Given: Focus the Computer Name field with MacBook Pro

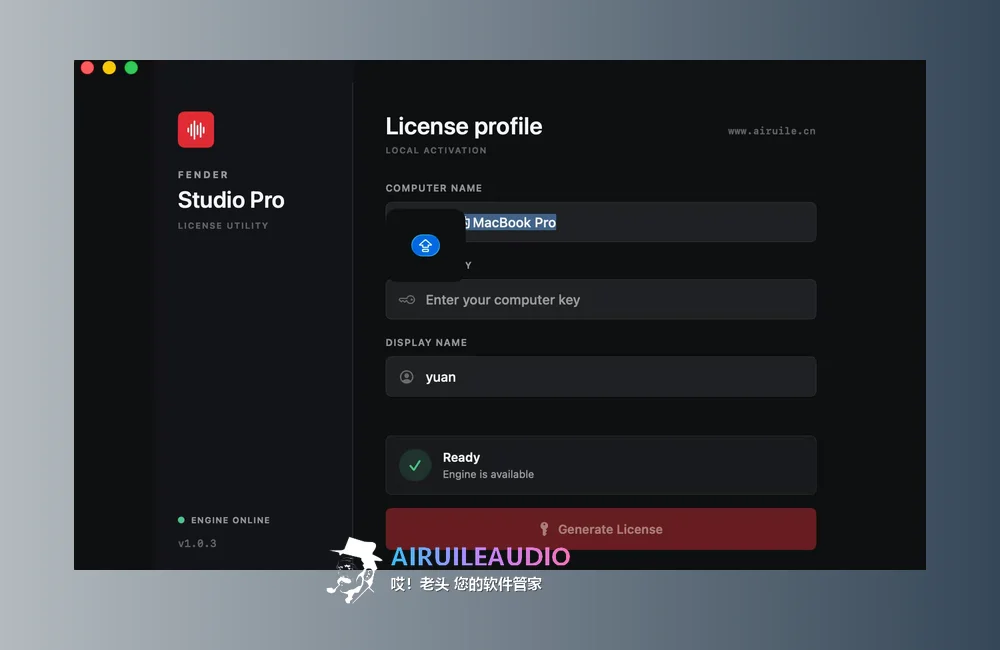Looking at the screenshot, I should (x=601, y=222).
